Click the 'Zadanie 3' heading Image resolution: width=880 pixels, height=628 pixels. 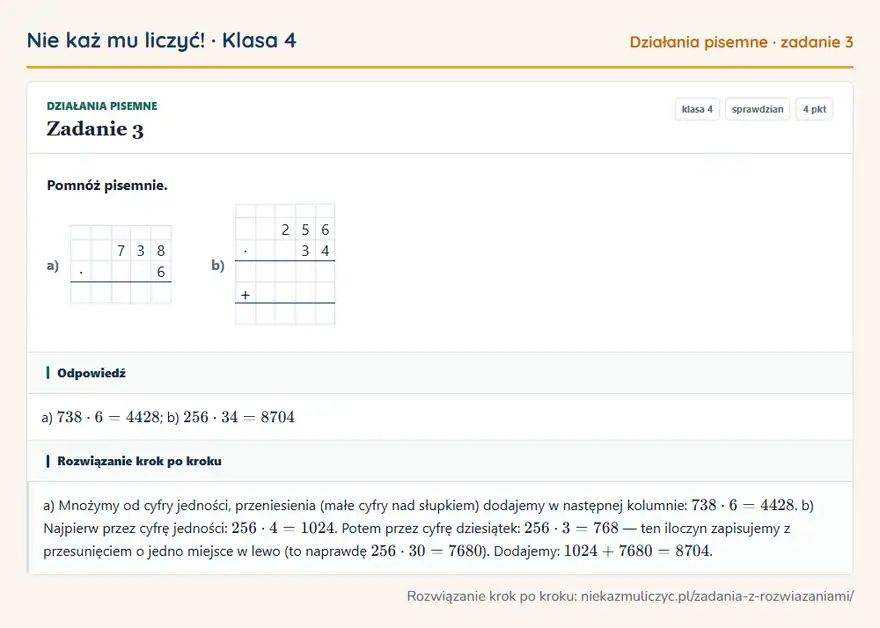tap(95, 129)
